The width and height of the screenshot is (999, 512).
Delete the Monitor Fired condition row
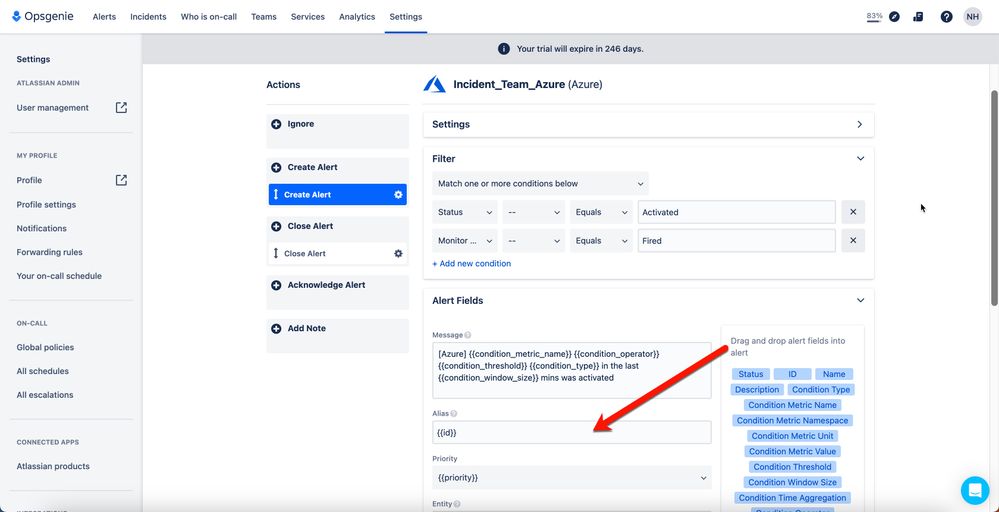853,241
